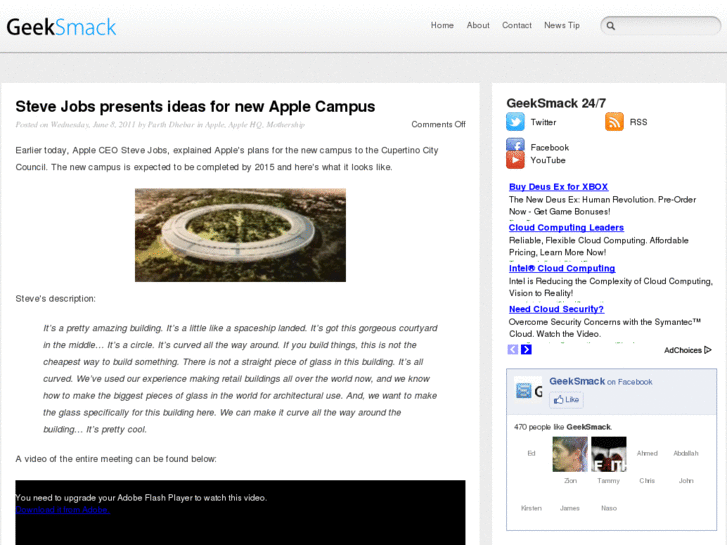Open Intel Cloud Computing ad link
Image resolution: width=727 pixels, height=545 pixels.
coord(562,268)
